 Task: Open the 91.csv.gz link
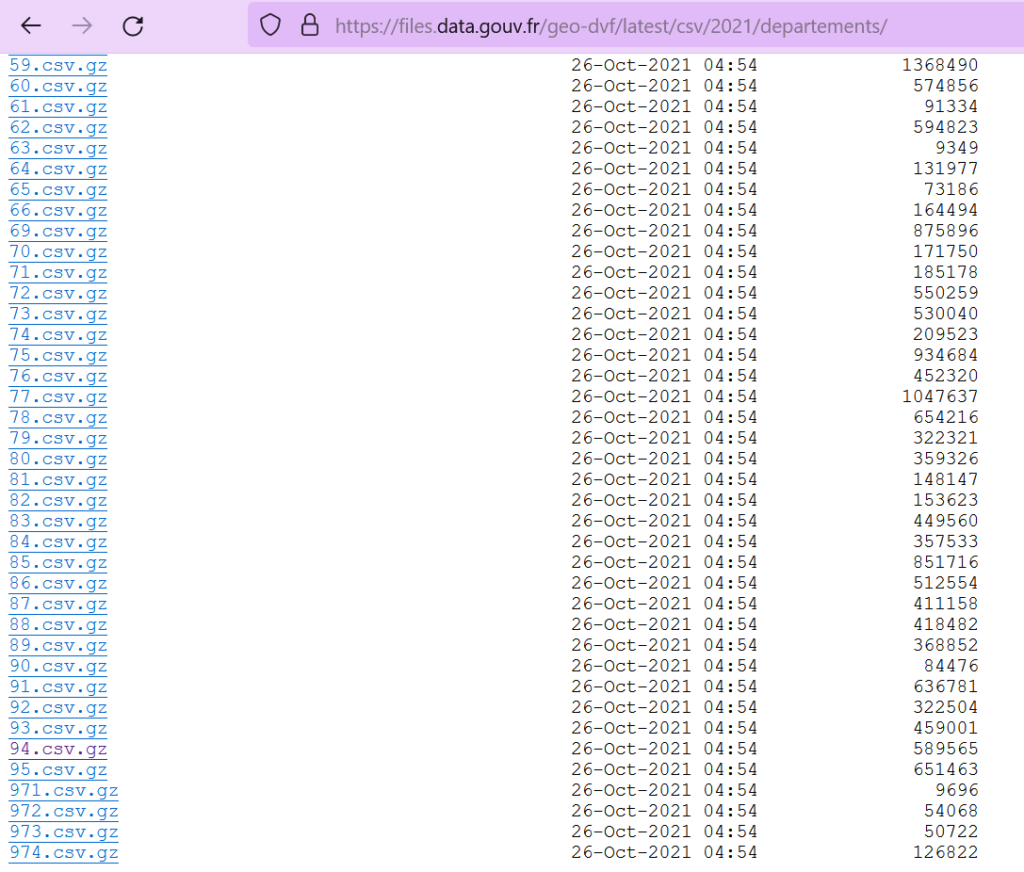58,687
